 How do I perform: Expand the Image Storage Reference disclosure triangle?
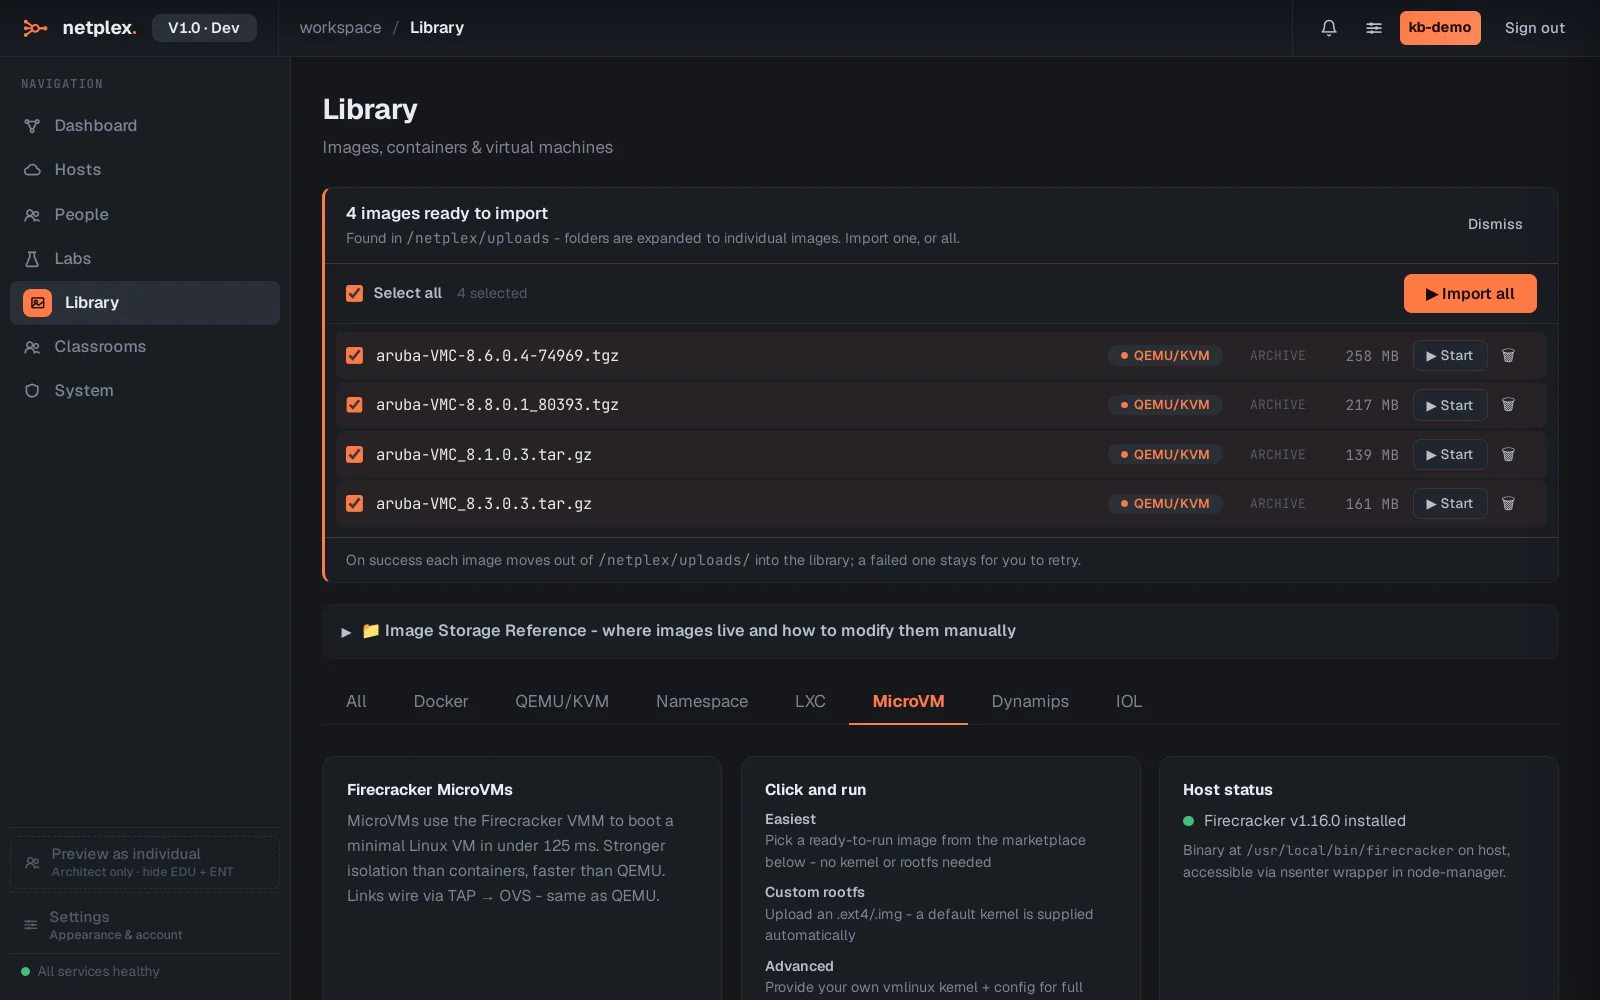click(x=346, y=632)
